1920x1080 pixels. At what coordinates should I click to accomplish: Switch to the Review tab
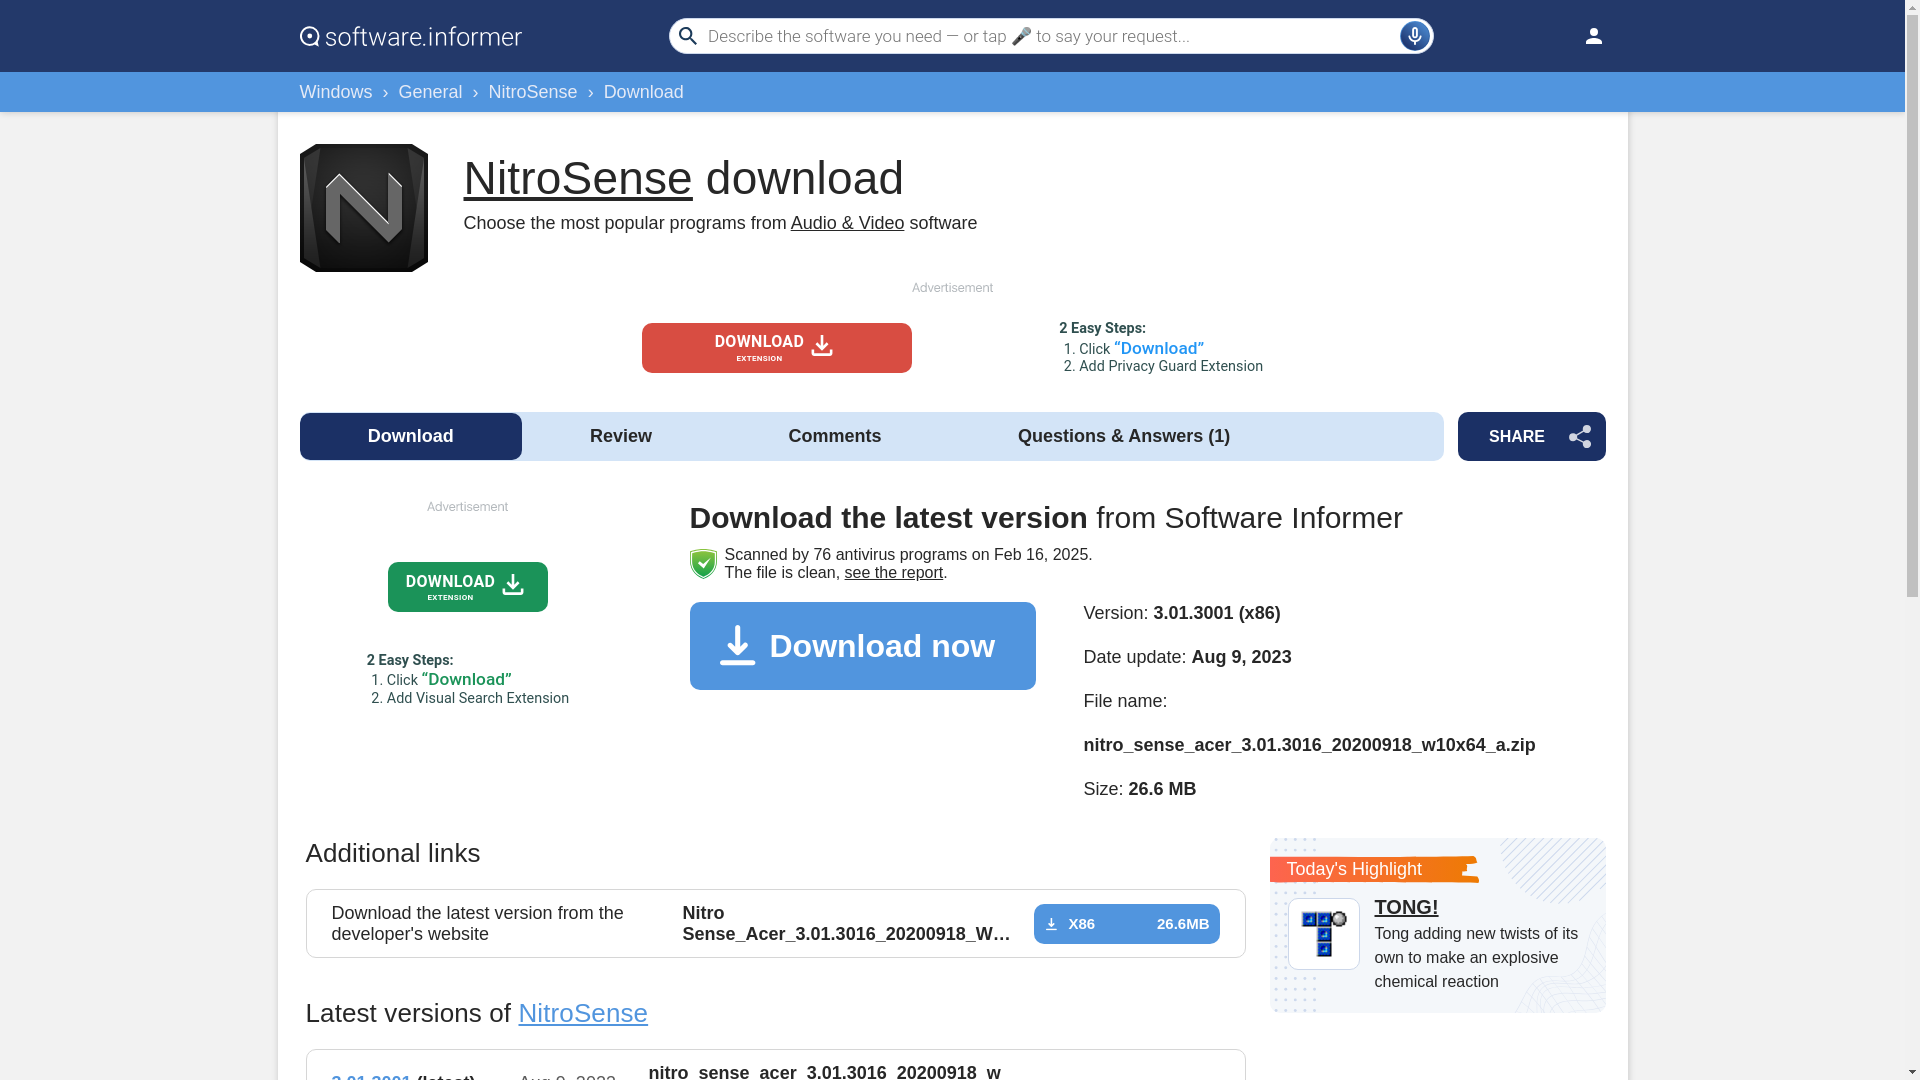tap(621, 436)
